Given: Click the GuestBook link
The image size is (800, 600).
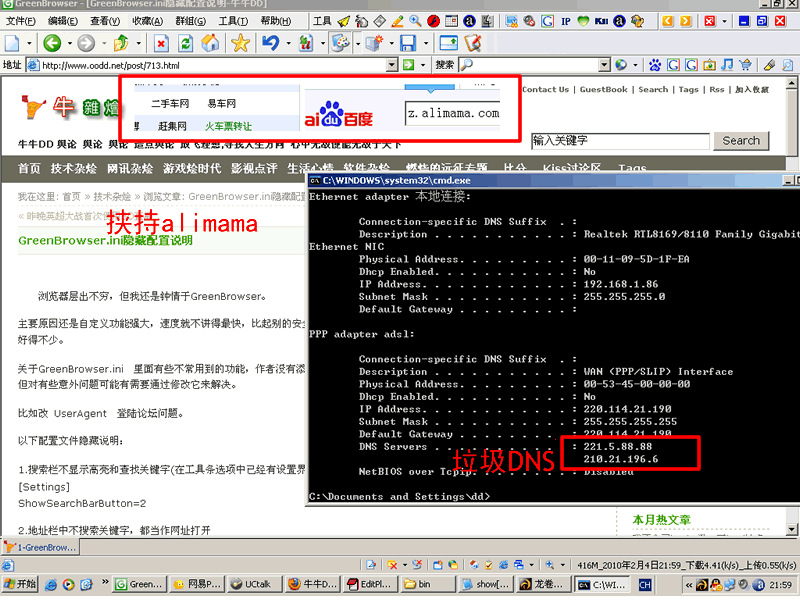Looking at the screenshot, I should 604,89.
